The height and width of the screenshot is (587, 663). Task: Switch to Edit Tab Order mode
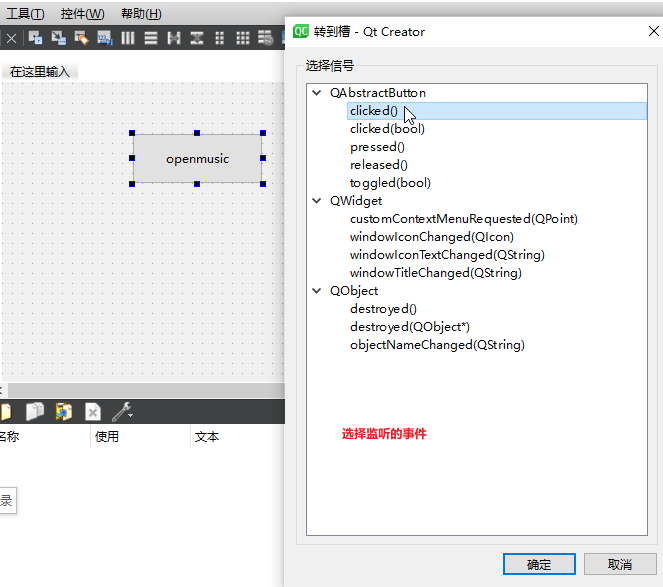tap(104, 38)
